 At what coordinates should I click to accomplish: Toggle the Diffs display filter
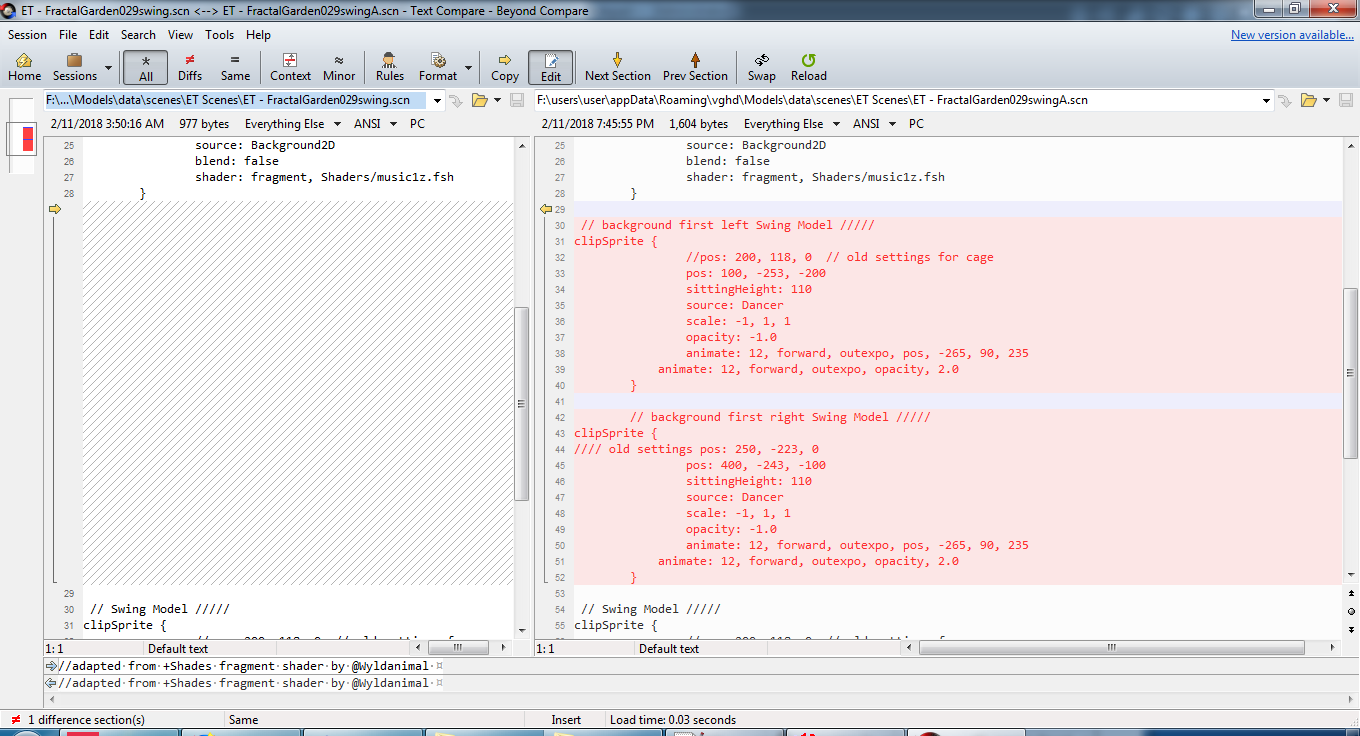pyautogui.click(x=190, y=67)
